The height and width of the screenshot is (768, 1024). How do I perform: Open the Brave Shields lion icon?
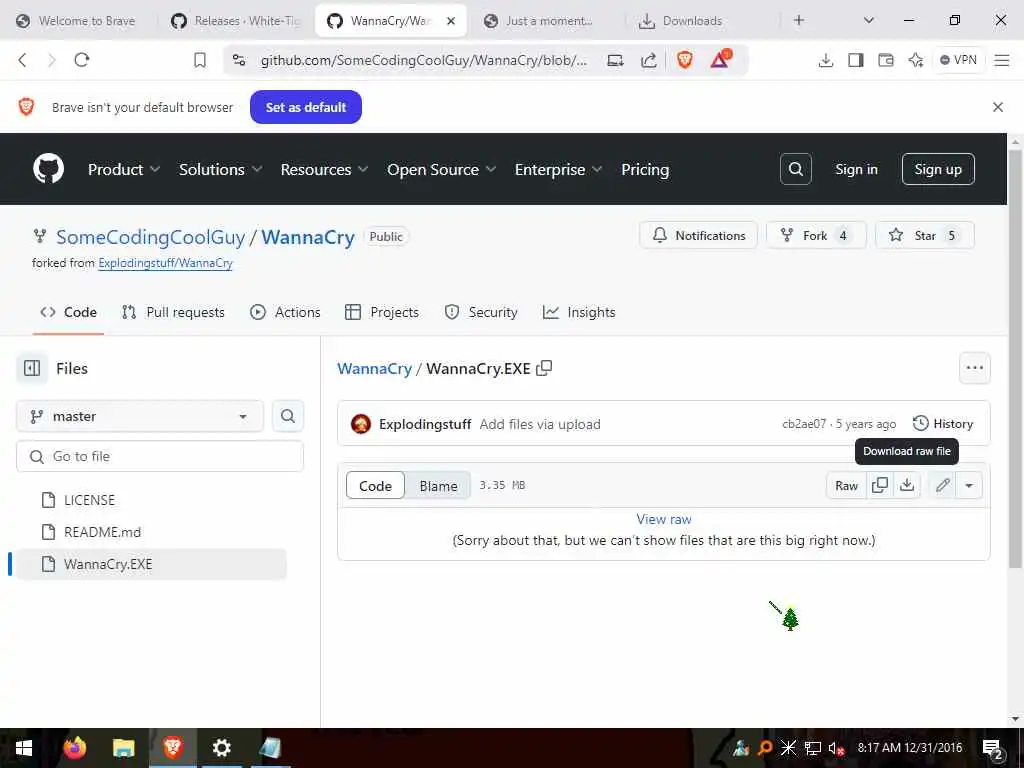[684, 60]
